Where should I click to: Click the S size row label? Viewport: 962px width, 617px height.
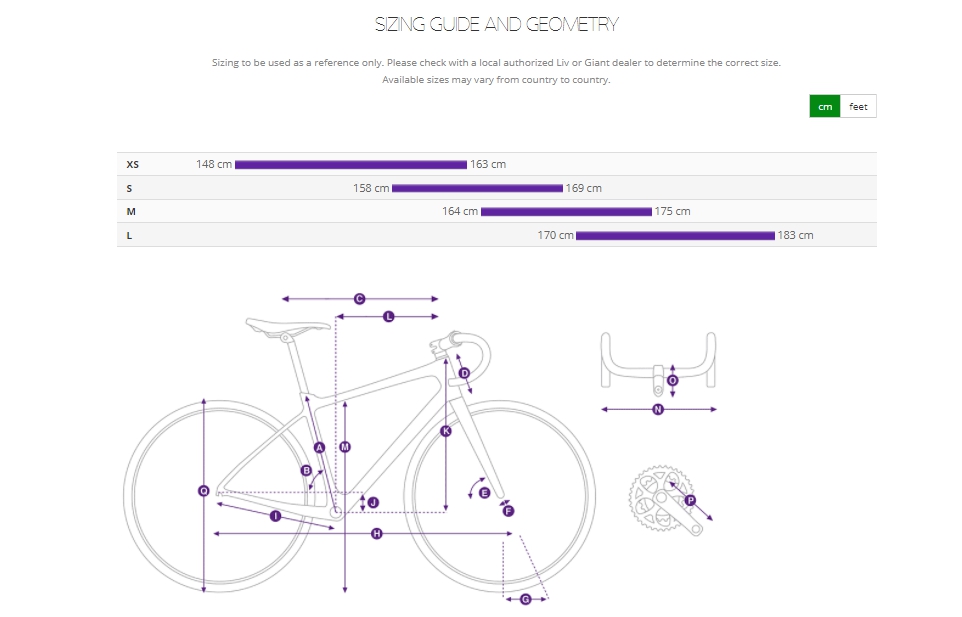click(130, 188)
